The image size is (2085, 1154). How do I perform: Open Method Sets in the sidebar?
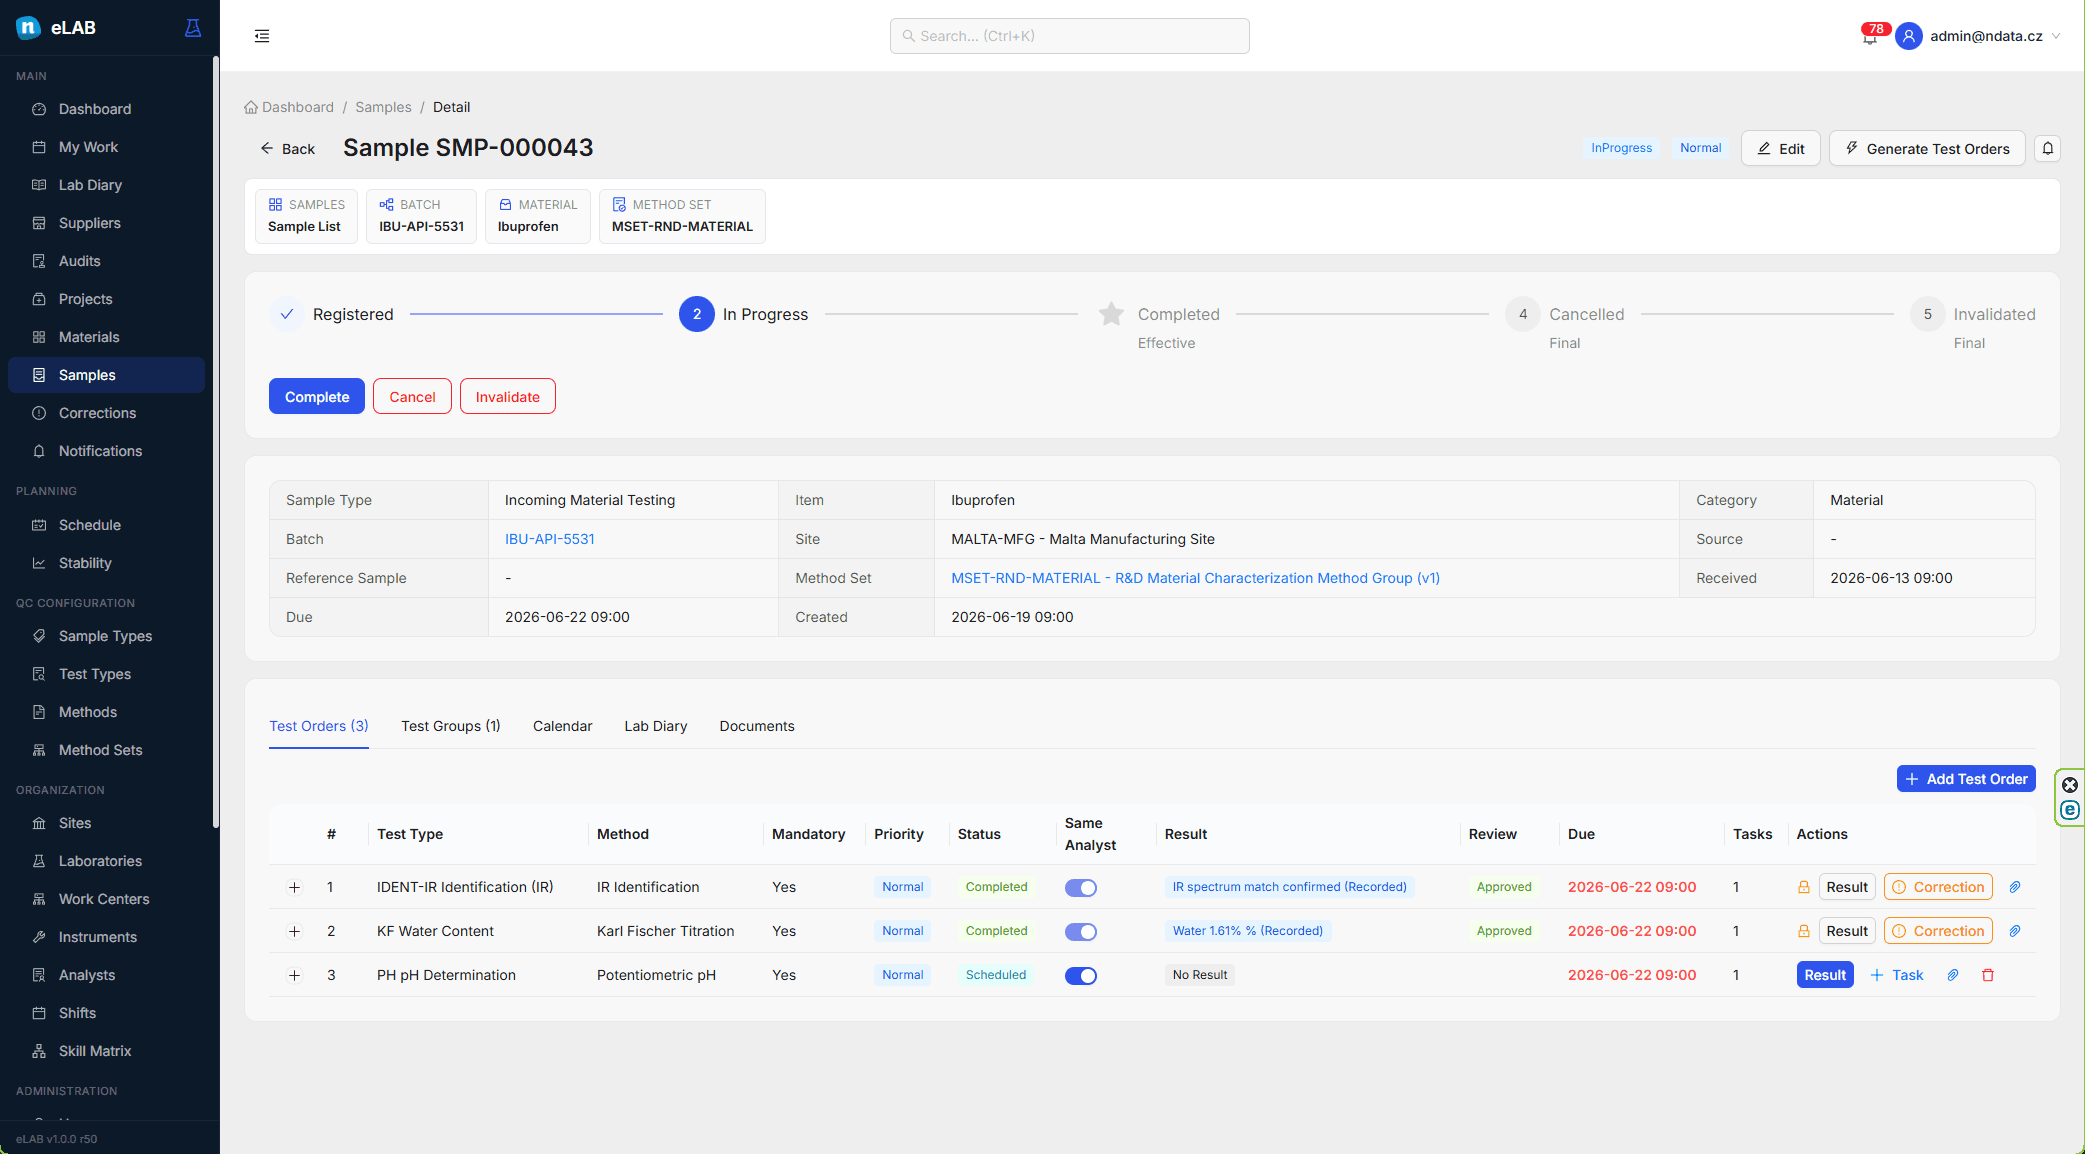(x=107, y=750)
